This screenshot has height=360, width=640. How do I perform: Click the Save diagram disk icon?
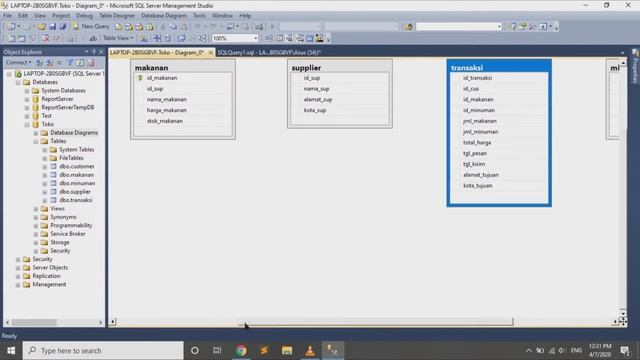(x=52, y=27)
